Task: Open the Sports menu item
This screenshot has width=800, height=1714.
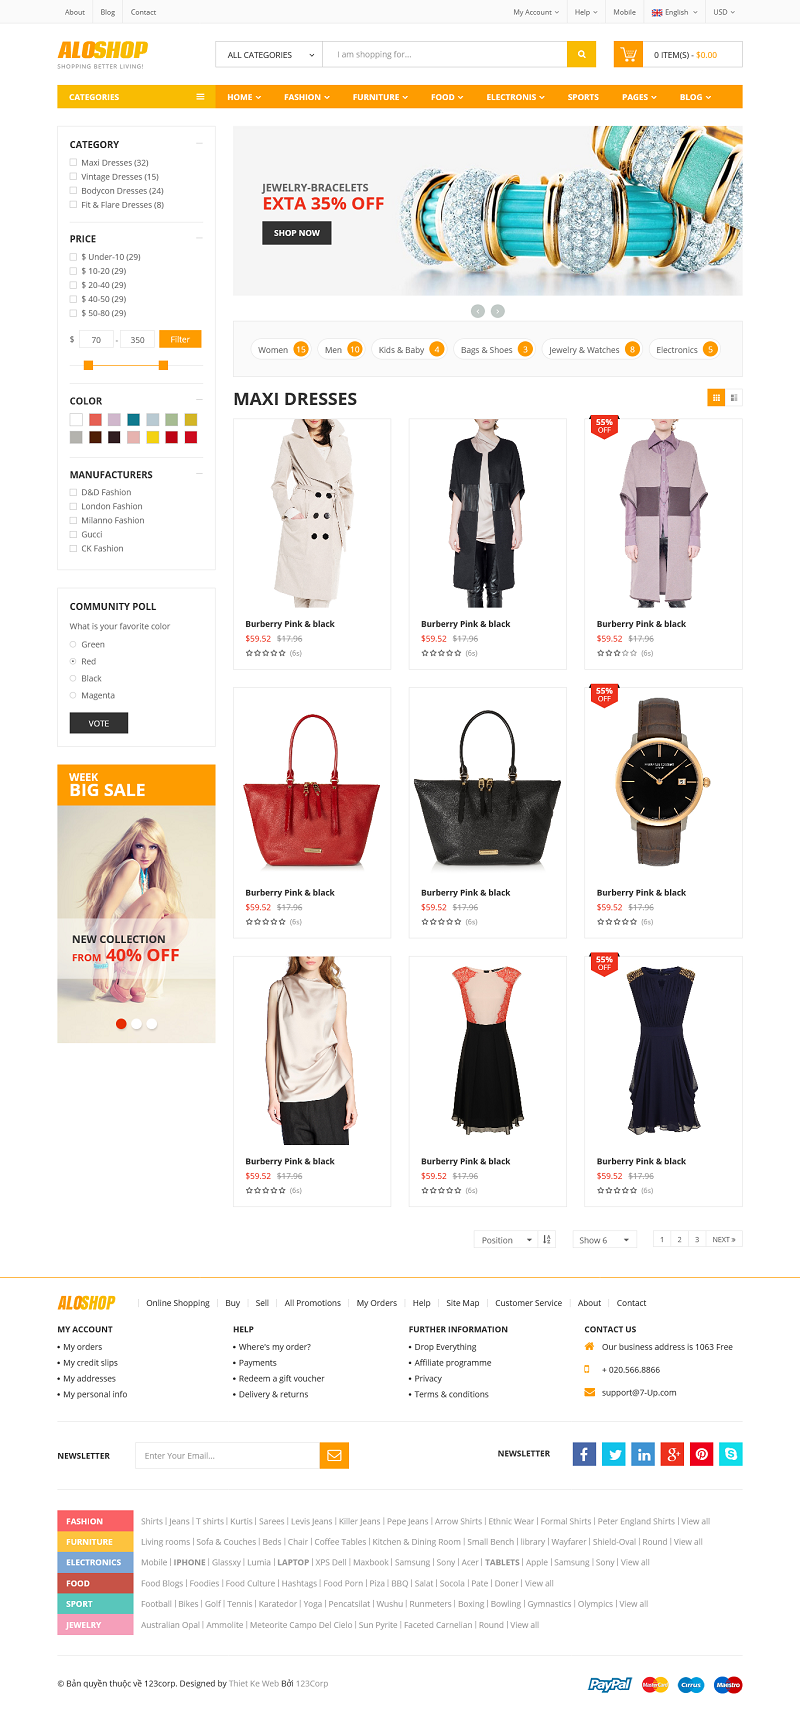Action: click(x=583, y=97)
